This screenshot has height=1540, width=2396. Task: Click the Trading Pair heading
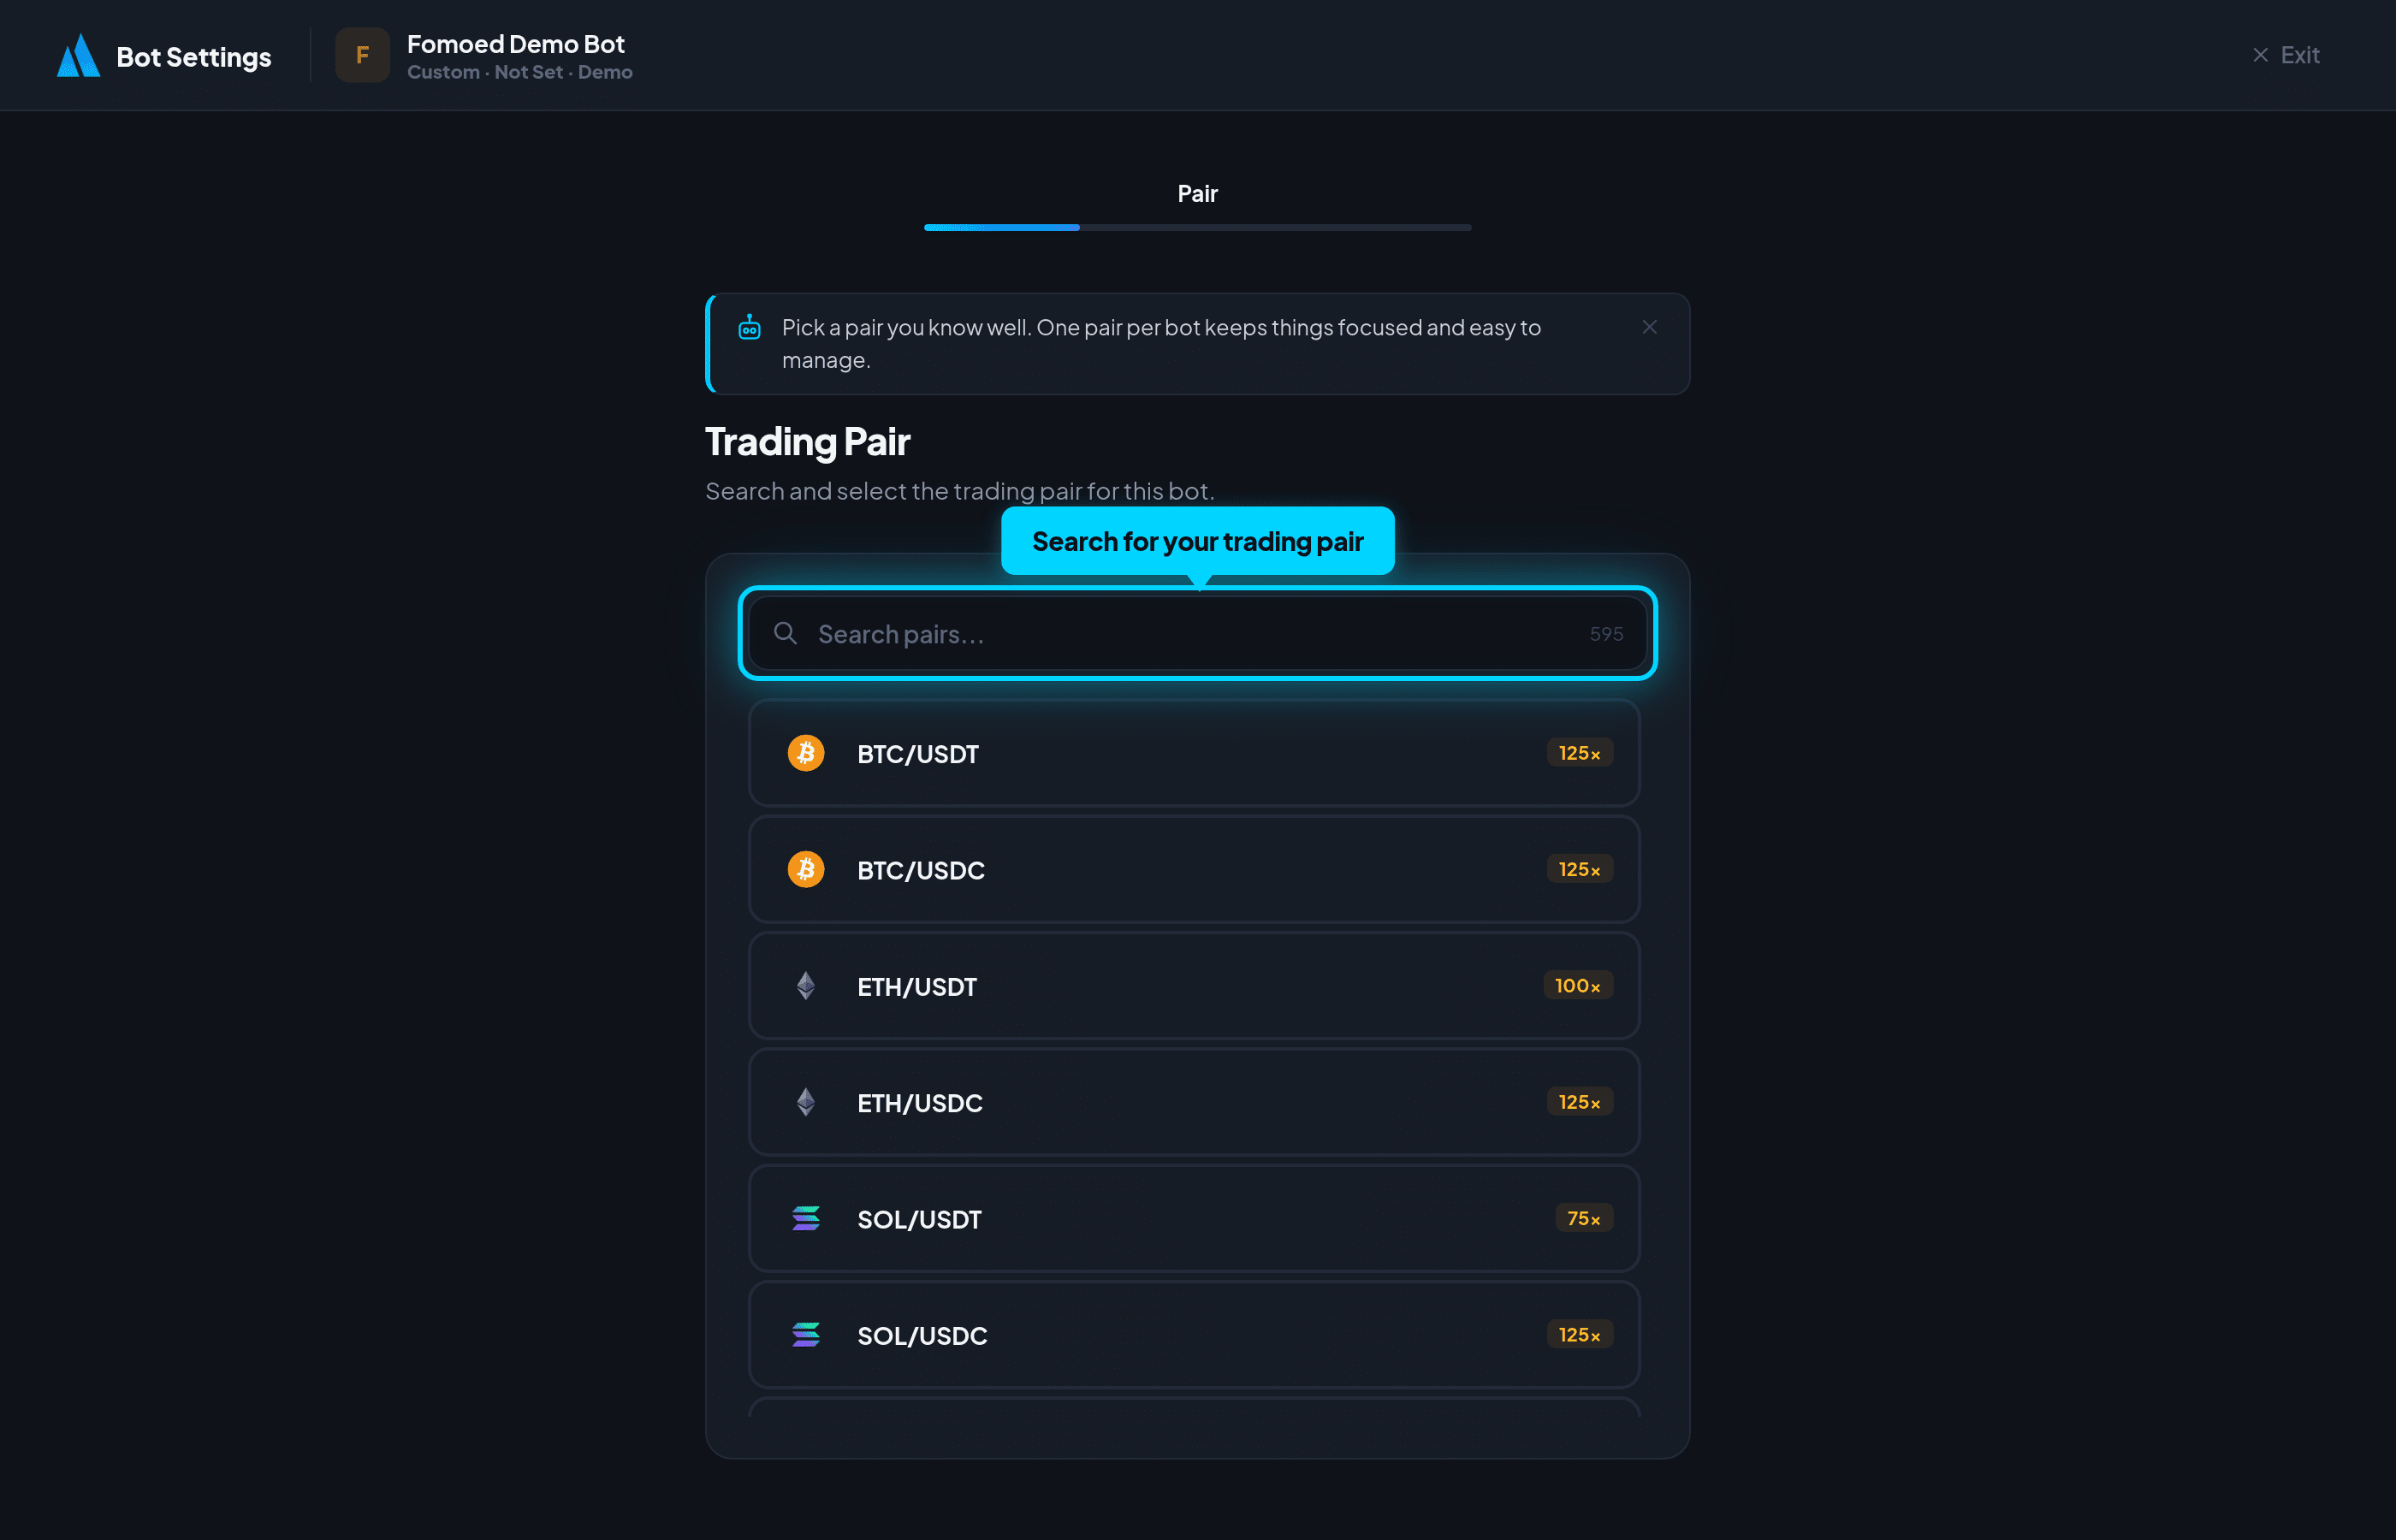pyautogui.click(x=807, y=441)
